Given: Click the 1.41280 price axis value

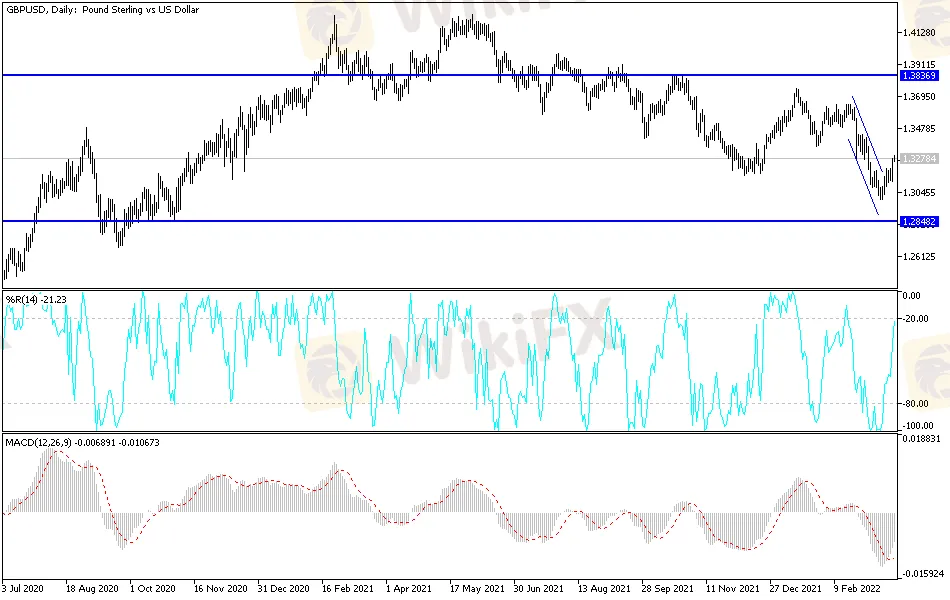Looking at the screenshot, I should (919, 33).
